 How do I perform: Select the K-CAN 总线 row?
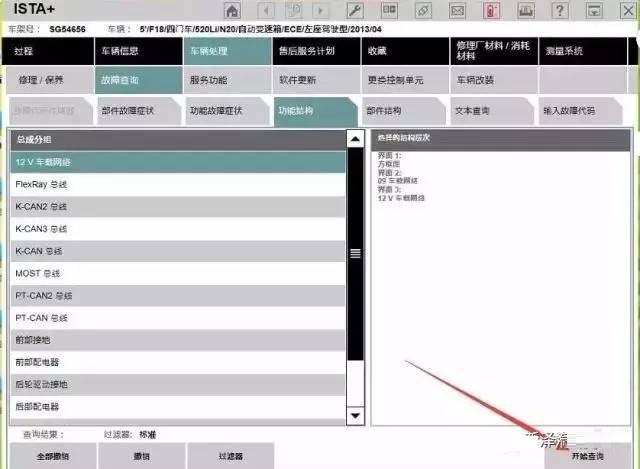[178, 251]
